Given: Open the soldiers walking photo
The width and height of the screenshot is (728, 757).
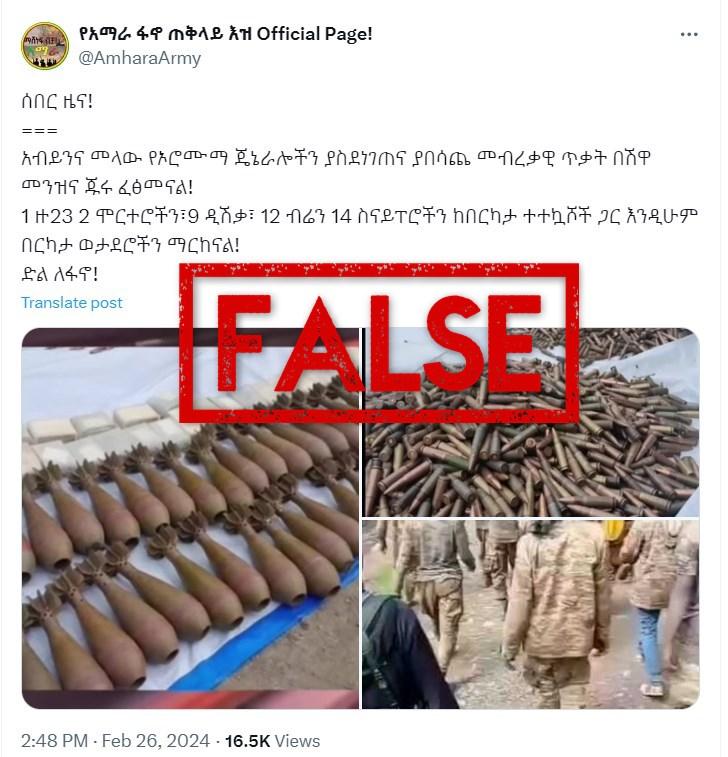Looking at the screenshot, I should coord(531,614).
